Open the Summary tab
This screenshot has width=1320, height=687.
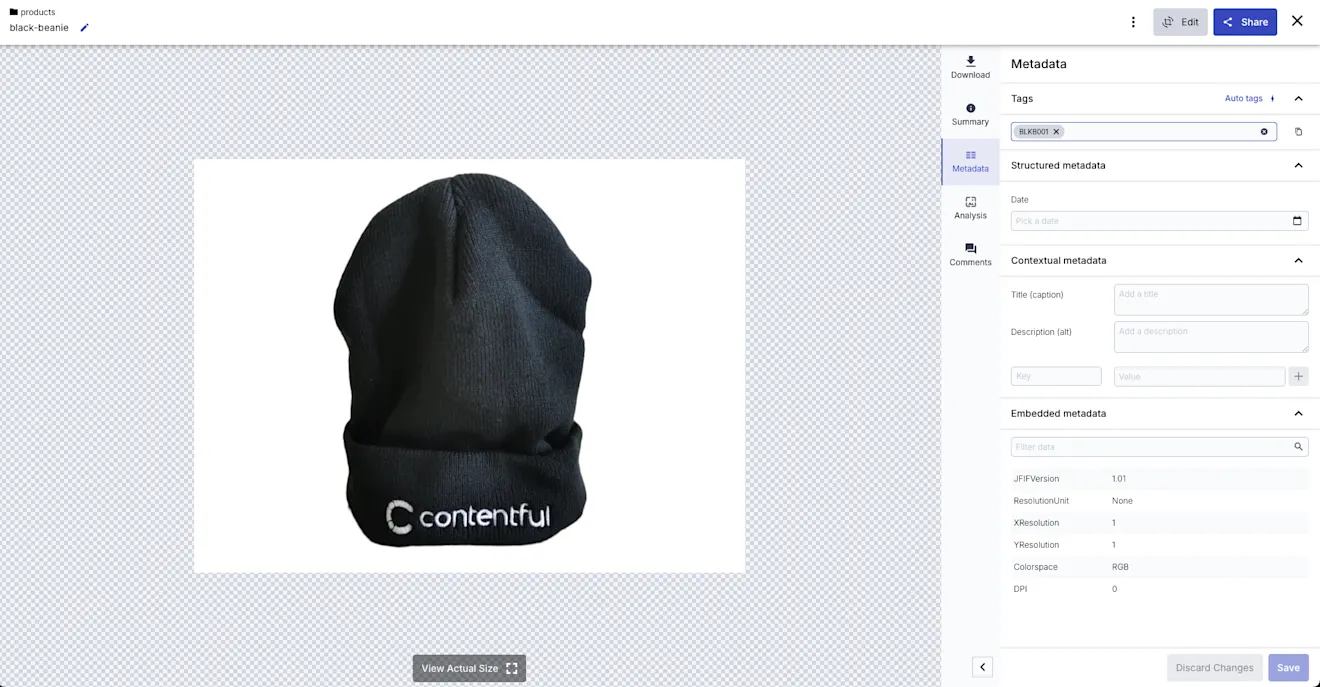click(970, 115)
